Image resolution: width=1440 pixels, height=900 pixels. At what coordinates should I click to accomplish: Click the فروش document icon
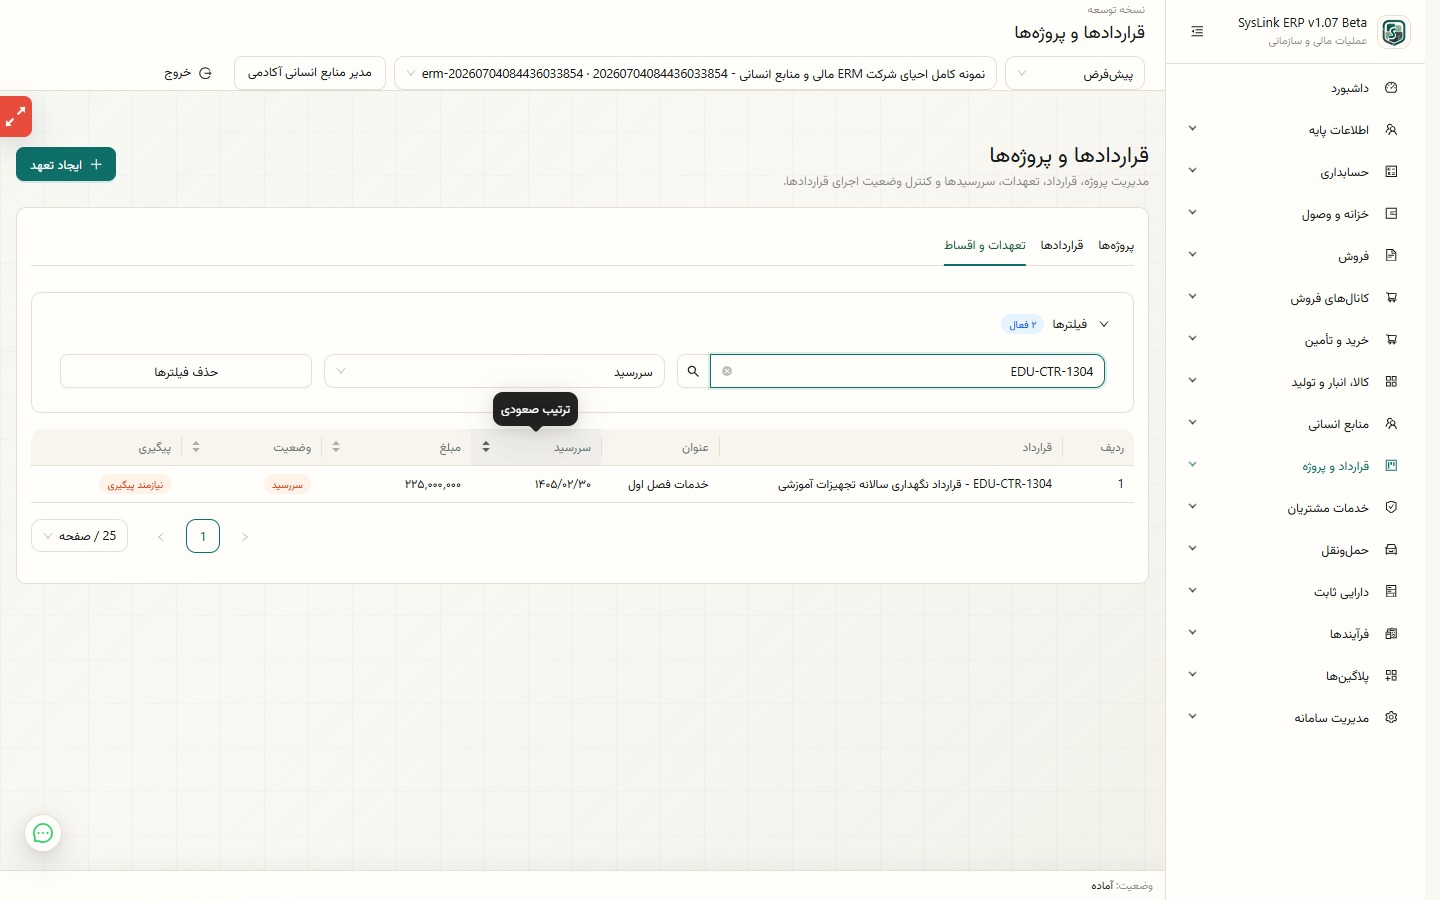[x=1391, y=256]
